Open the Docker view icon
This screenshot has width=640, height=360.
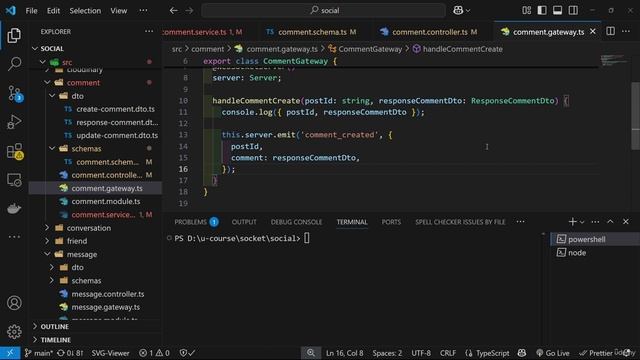pos(14,209)
